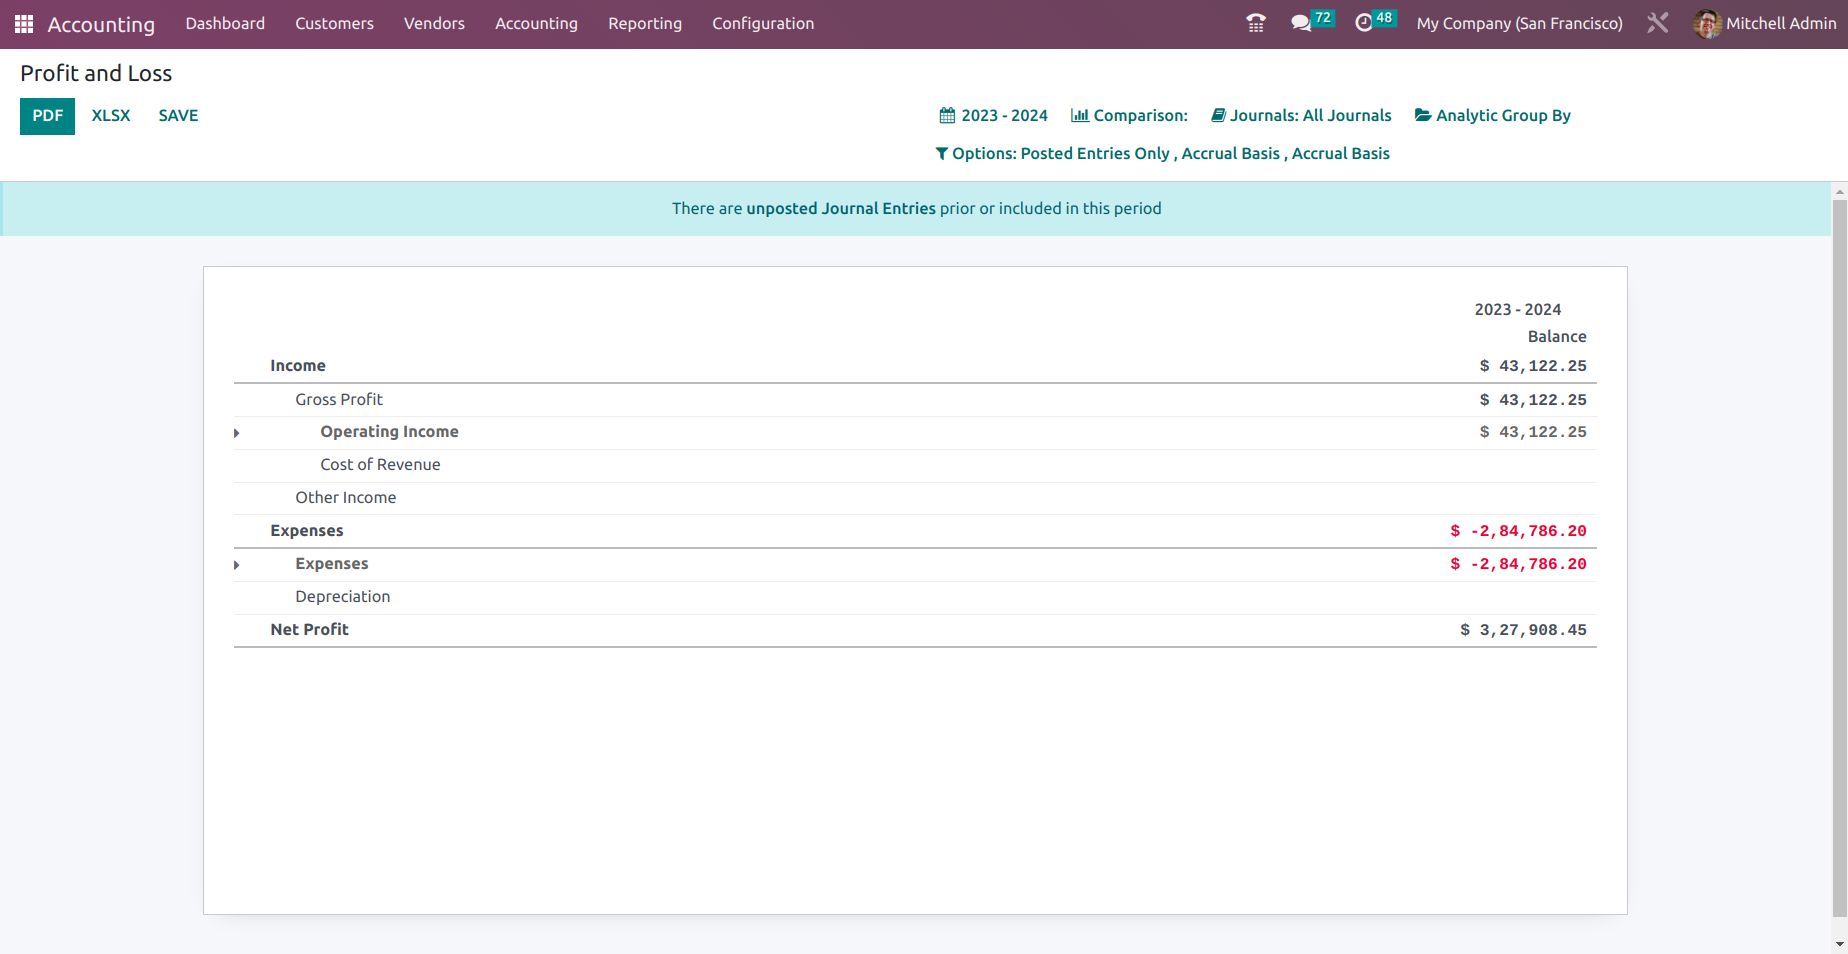
Task: Open the unposted Journal Entries link
Action: click(840, 209)
